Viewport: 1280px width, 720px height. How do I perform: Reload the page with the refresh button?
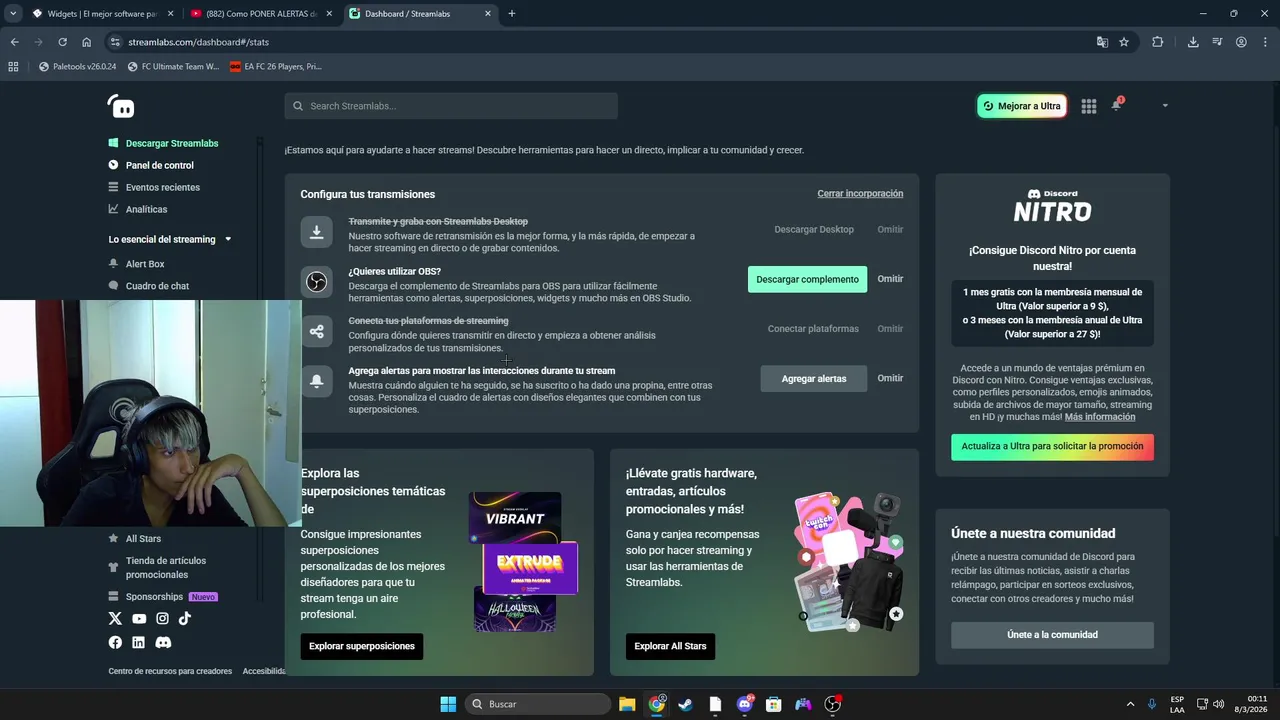pos(62,42)
